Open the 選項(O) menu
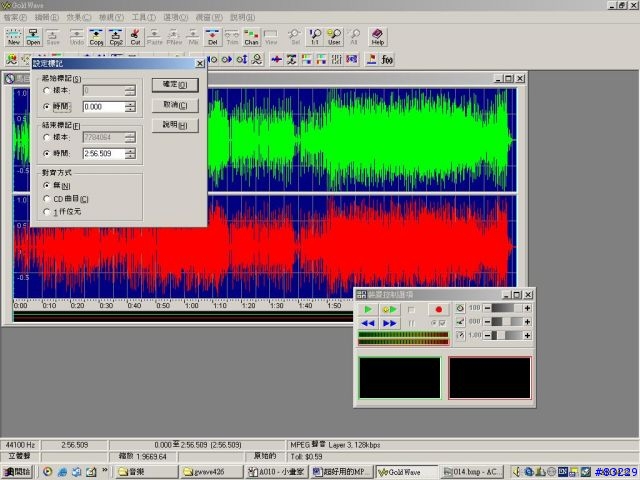Screen dimensions: 640x480 tap(176, 18)
